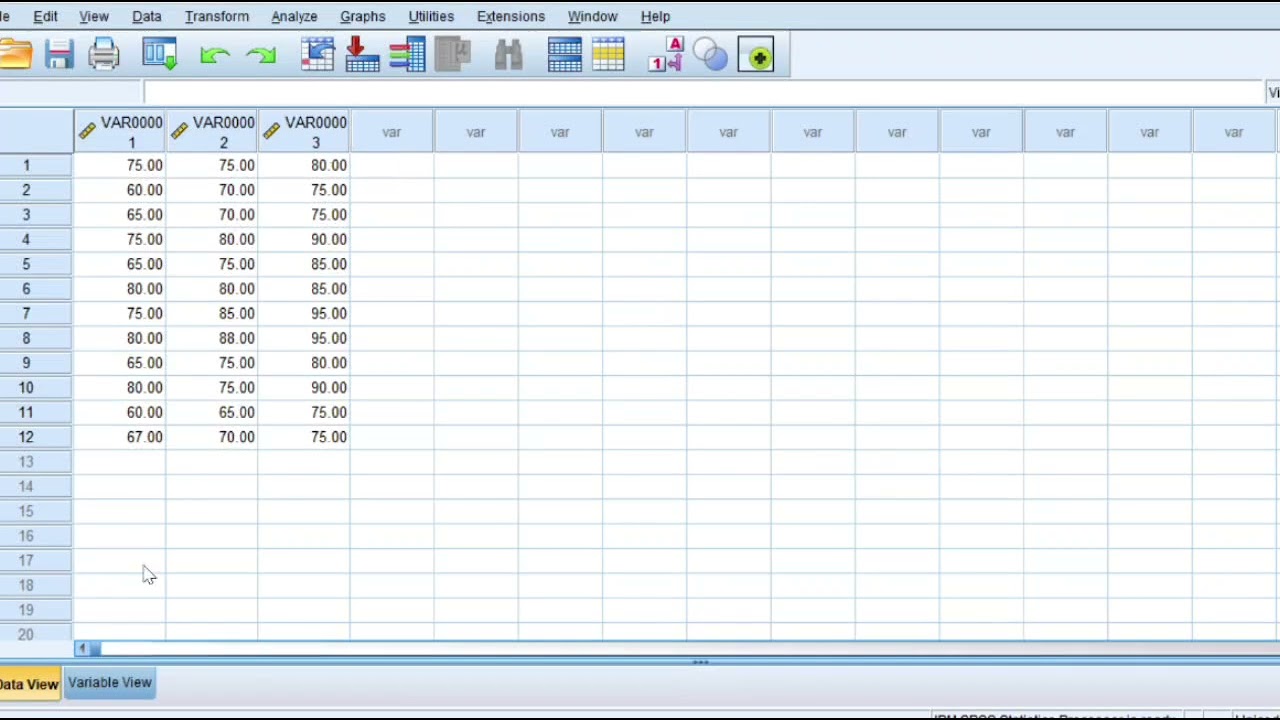Click the 88.00 cell in VAR00002
This screenshot has height=720, width=1280.
click(212, 338)
